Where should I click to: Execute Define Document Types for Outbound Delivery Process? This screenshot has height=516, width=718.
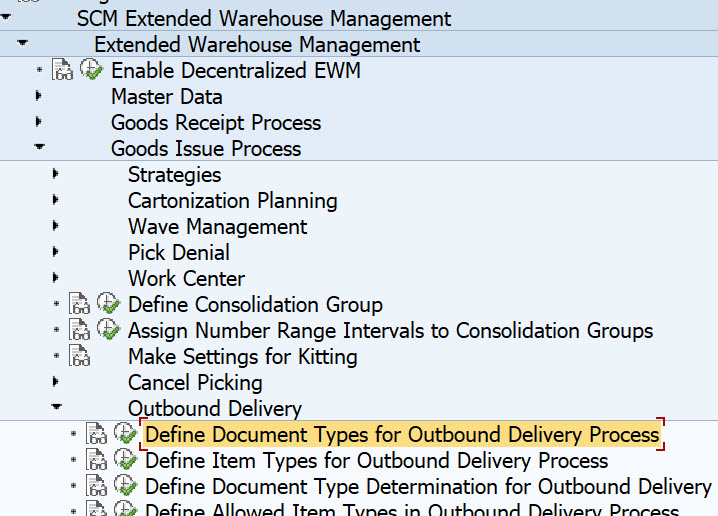point(125,434)
